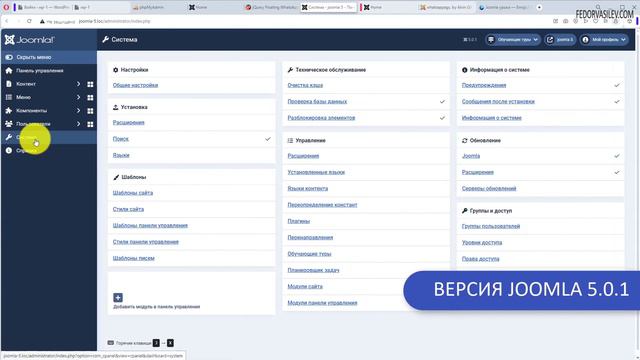Open Уровни доступа link
Screen dimensions: 640x360
482,242
